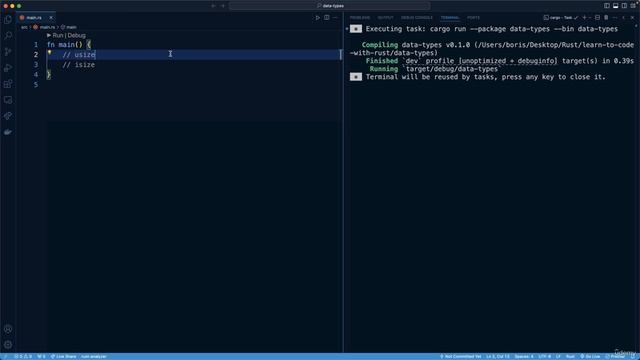Viewport: 640px width, 360px height.
Task: Toggle the bottom panel layout icon
Action: point(616,6)
